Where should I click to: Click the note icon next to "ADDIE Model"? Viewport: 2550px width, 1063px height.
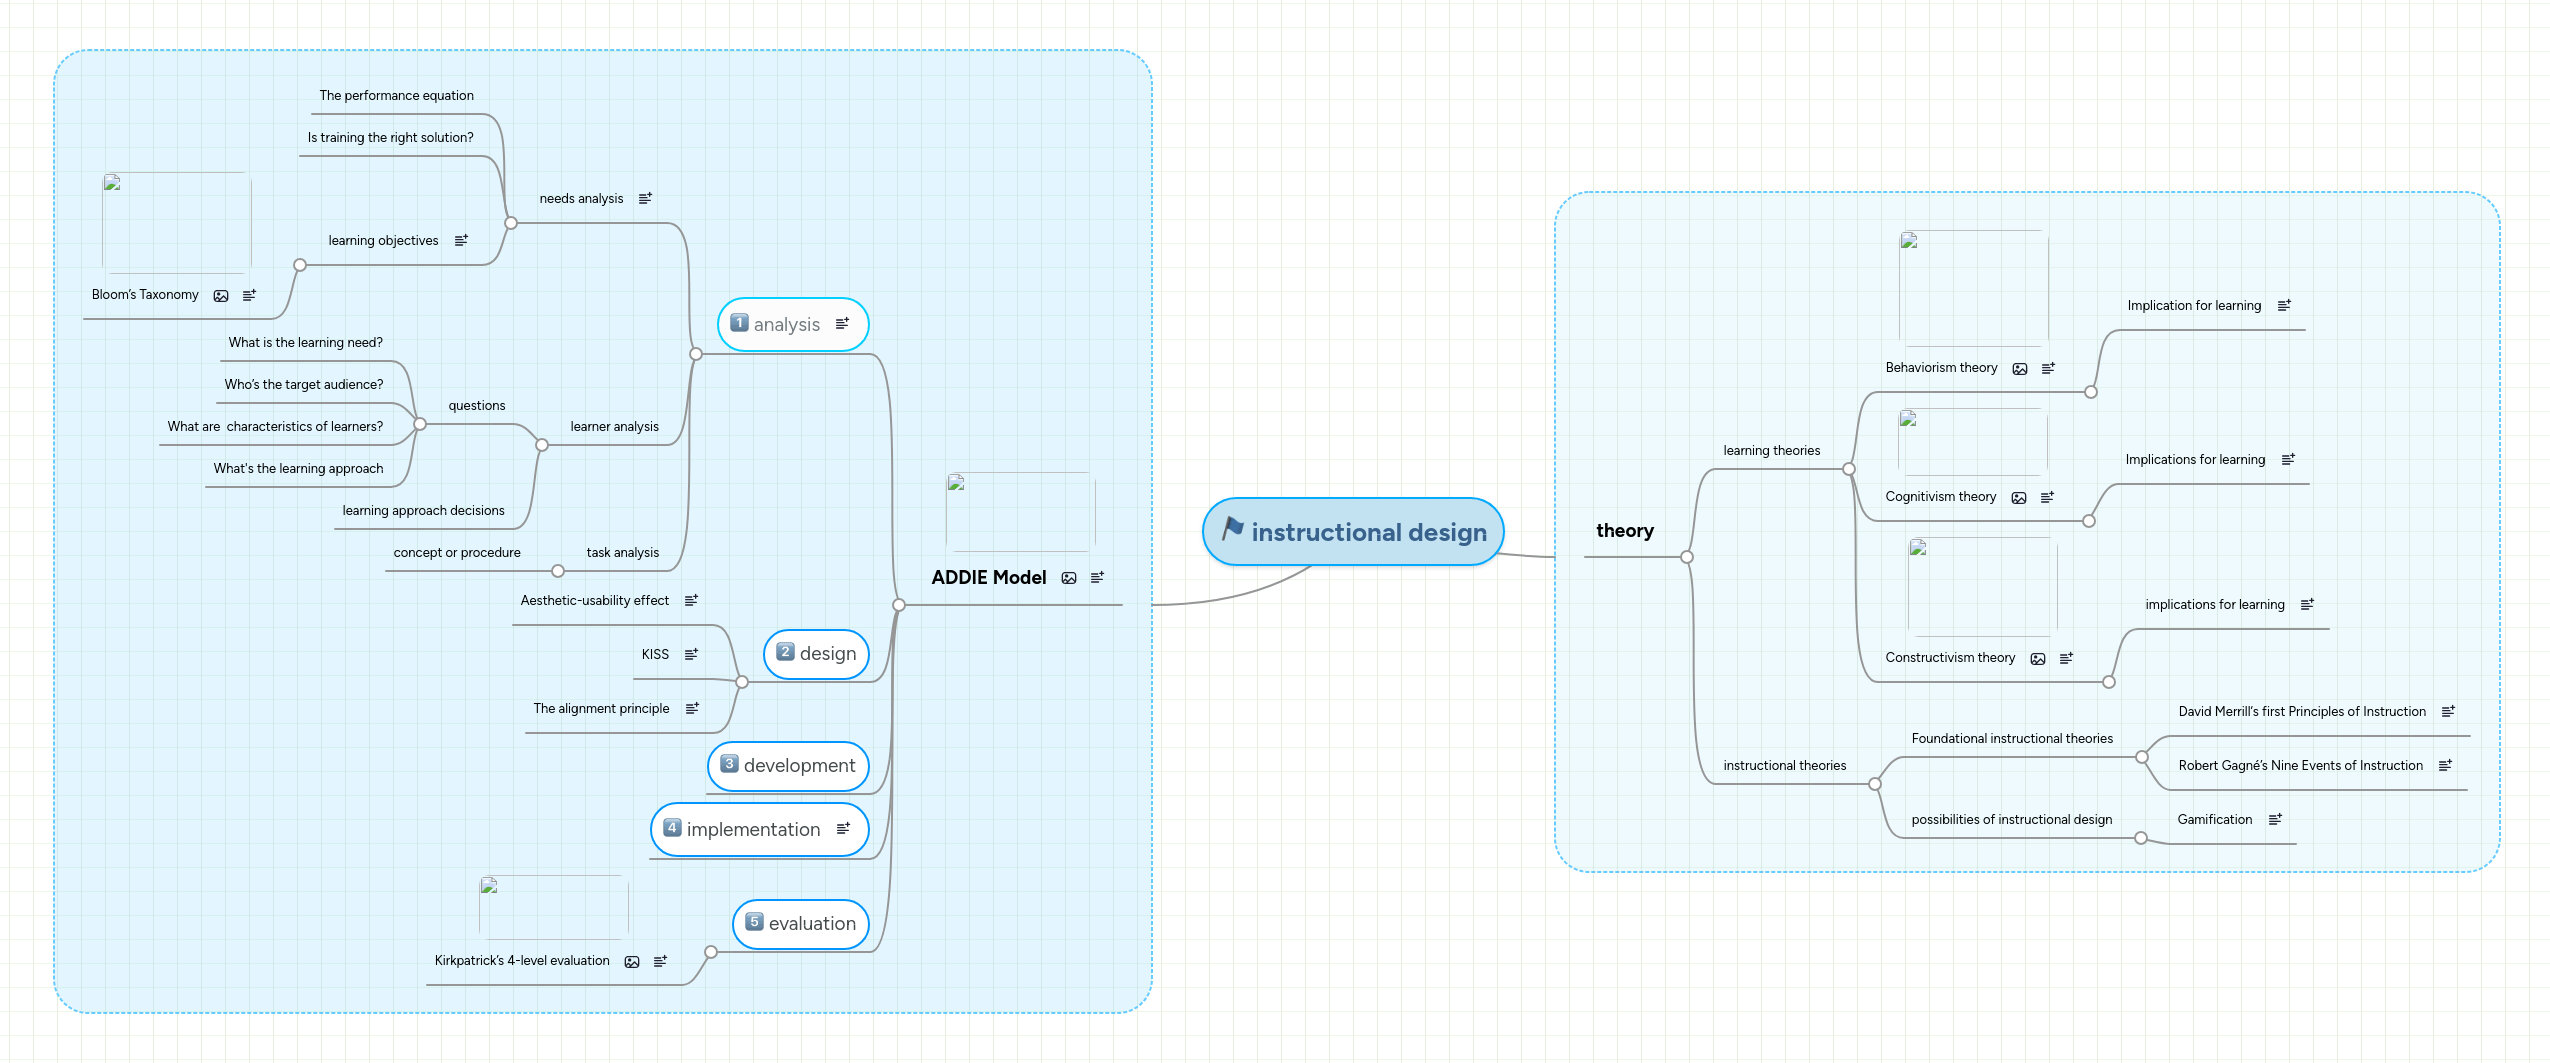click(1097, 578)
